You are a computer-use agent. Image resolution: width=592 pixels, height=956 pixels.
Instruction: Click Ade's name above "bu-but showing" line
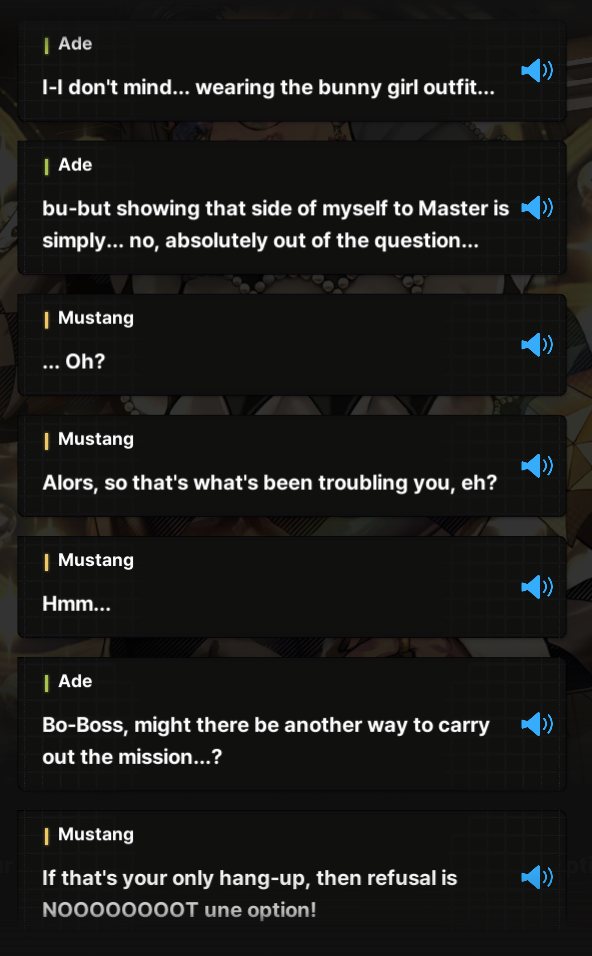tap(75, 165)
